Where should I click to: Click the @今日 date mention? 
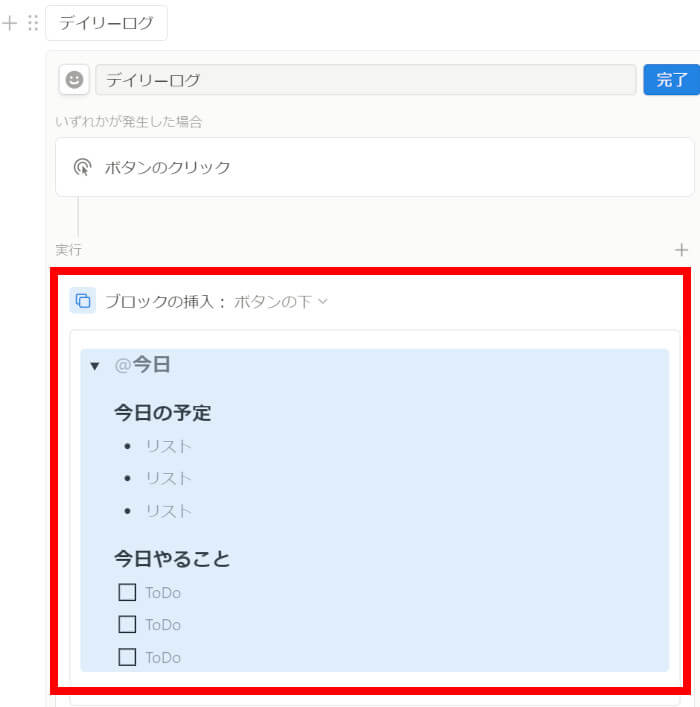[143, 365]
